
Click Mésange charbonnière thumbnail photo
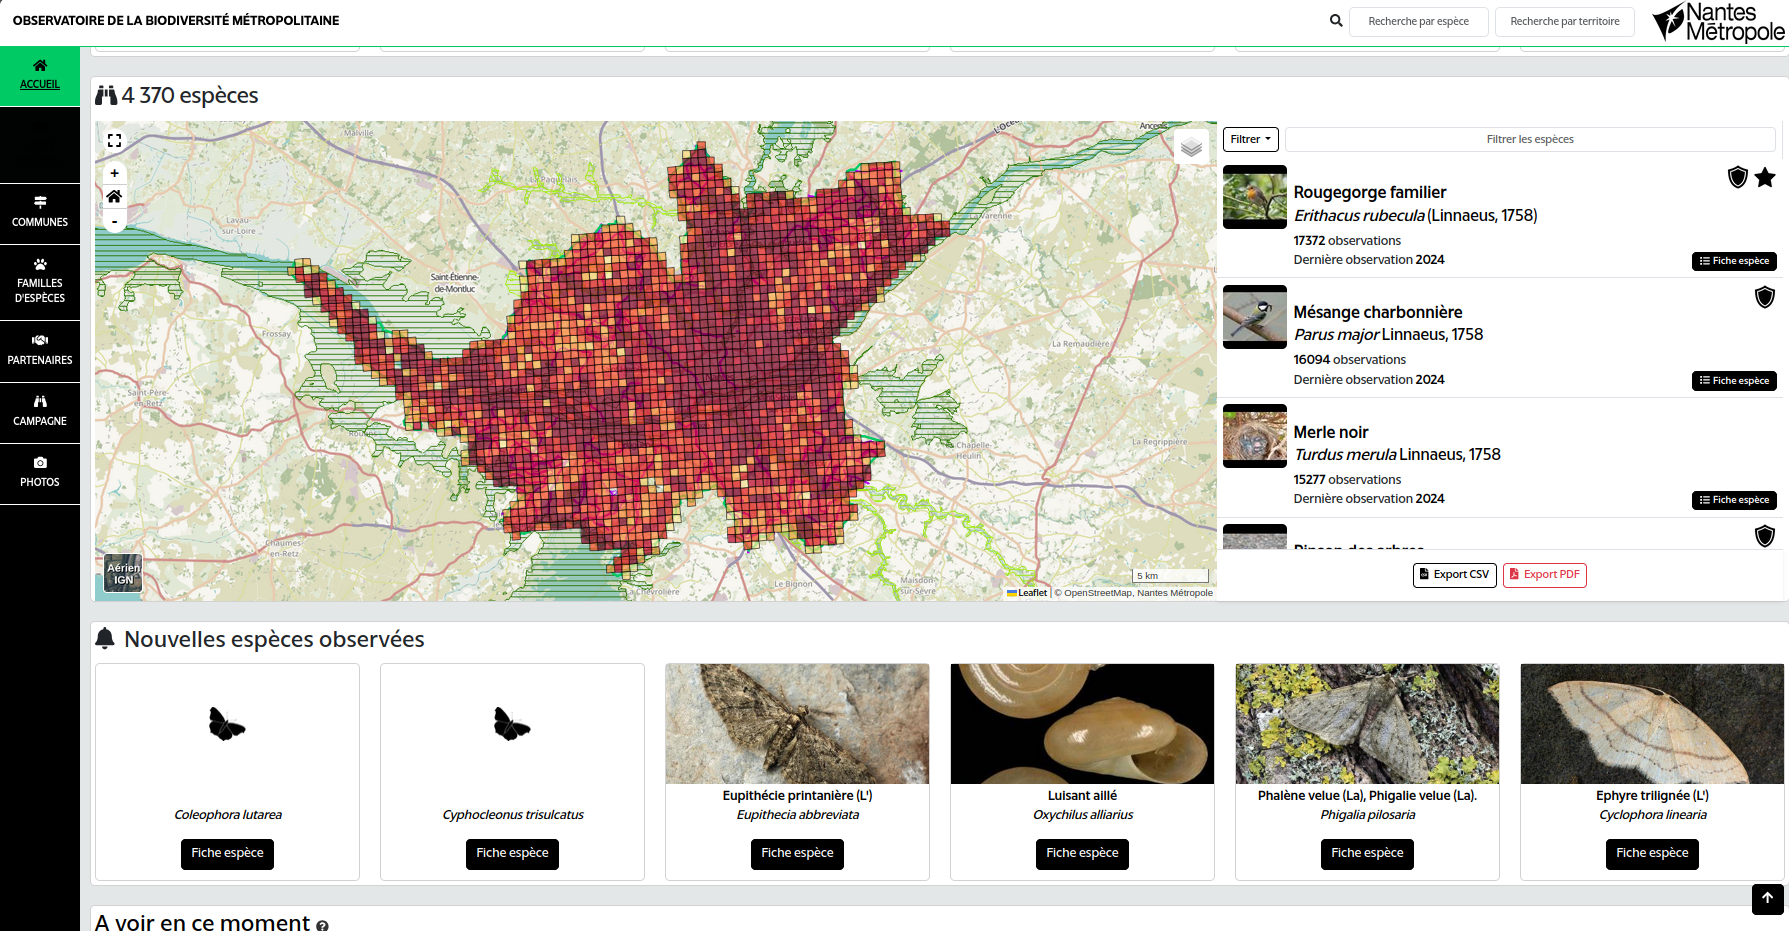tap(1255, 317)
